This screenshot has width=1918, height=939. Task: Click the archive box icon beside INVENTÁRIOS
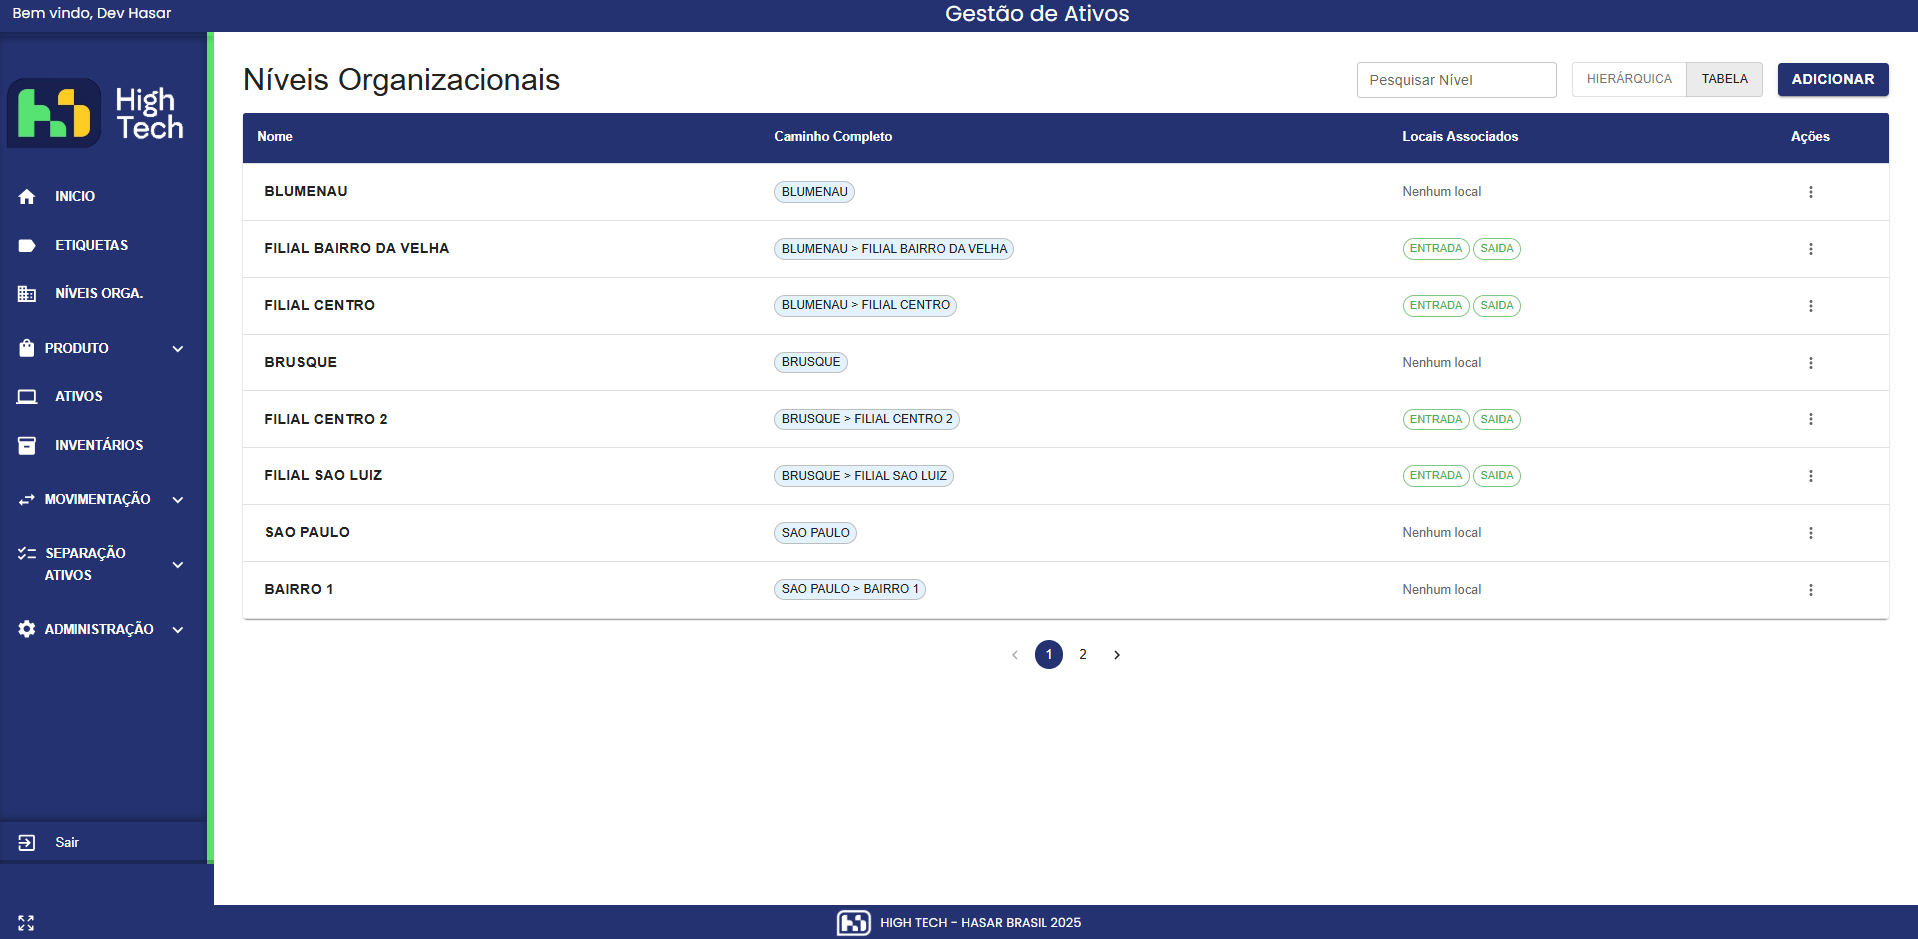[x=27, y=445]
